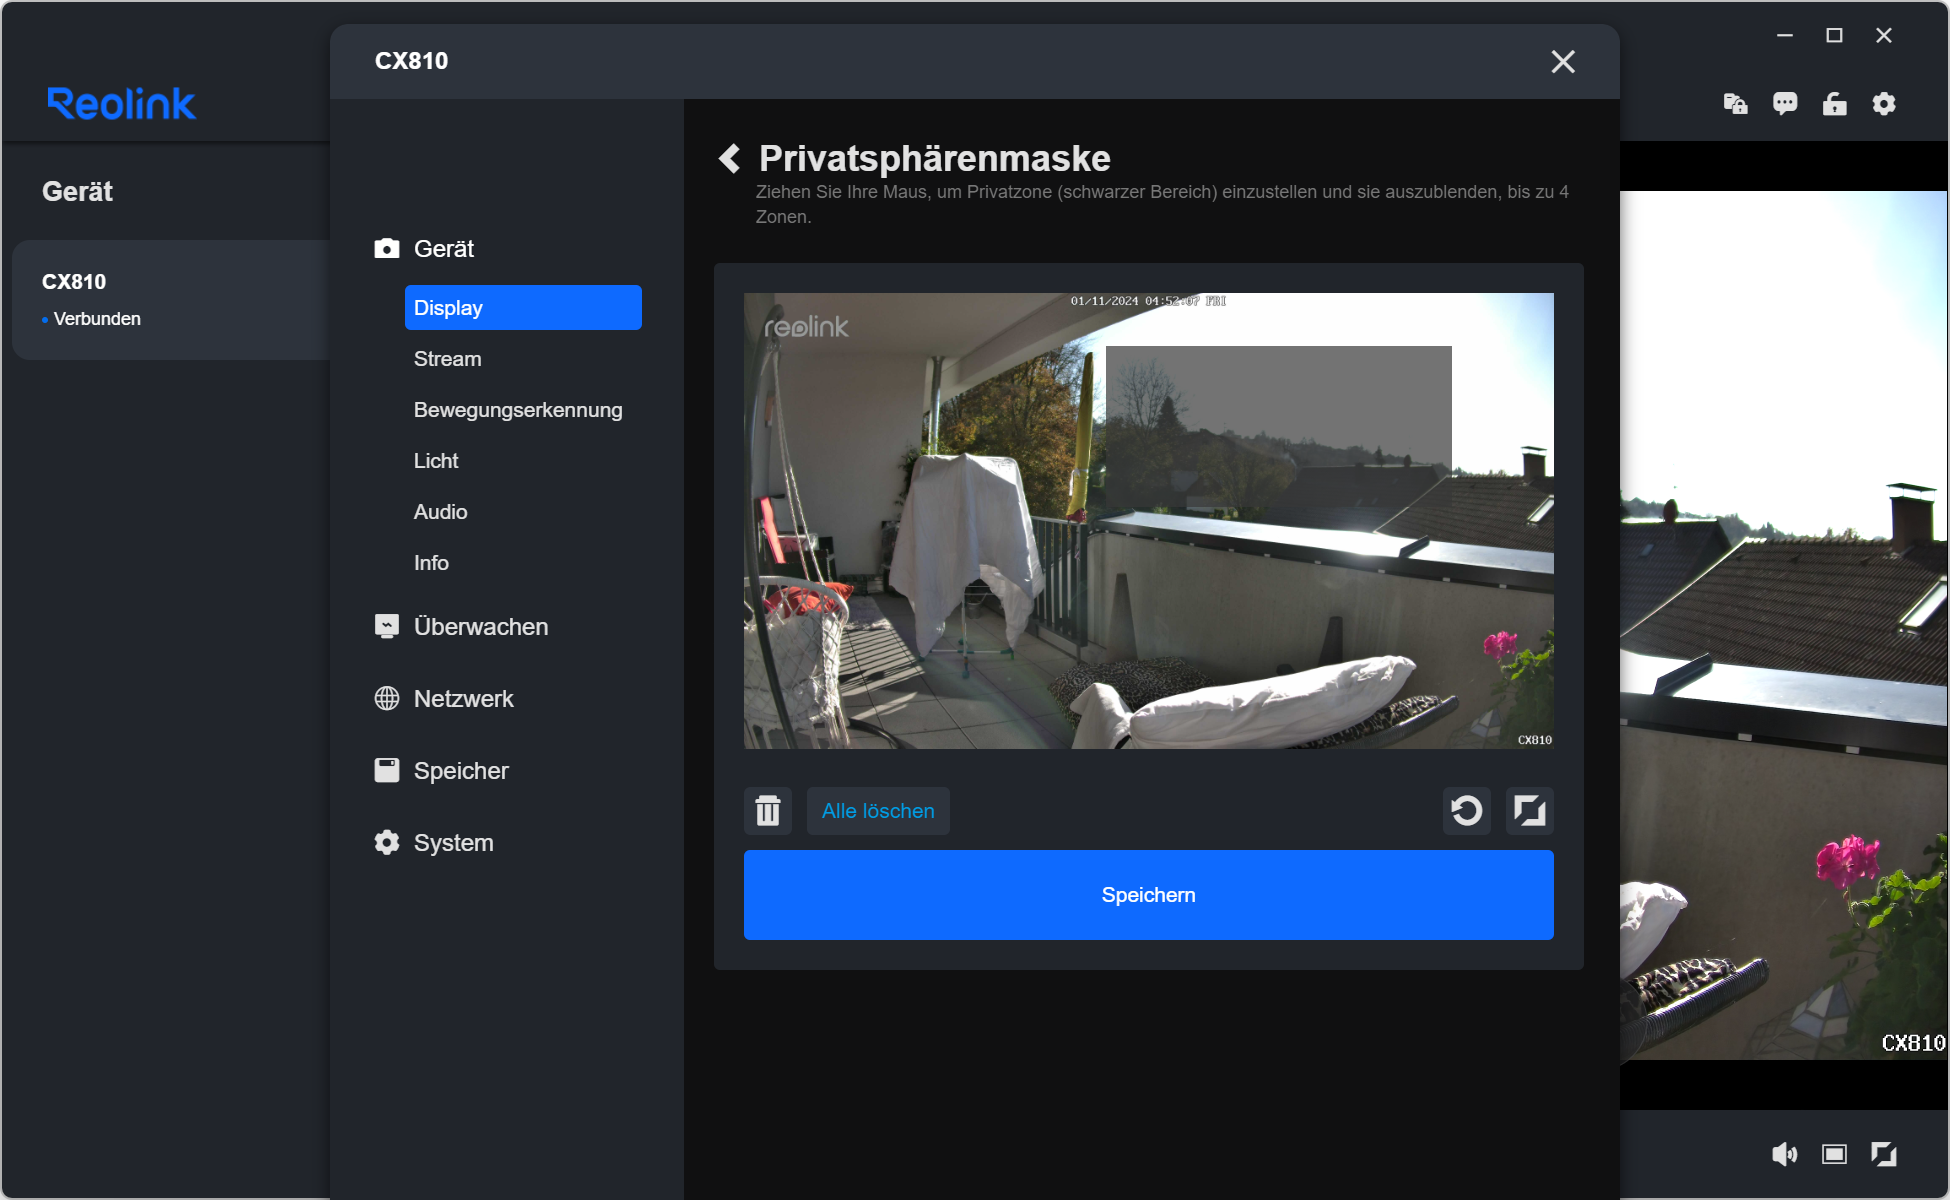This screenshot has width=1950, height=1200.
Task: Select the Stream menu item
Action: (447, 359)
